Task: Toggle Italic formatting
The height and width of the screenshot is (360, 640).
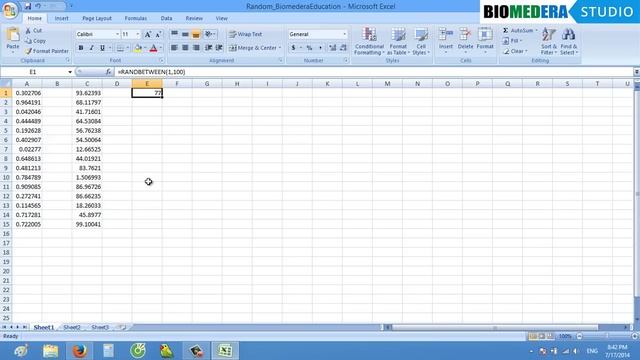Action: point(91,48)
